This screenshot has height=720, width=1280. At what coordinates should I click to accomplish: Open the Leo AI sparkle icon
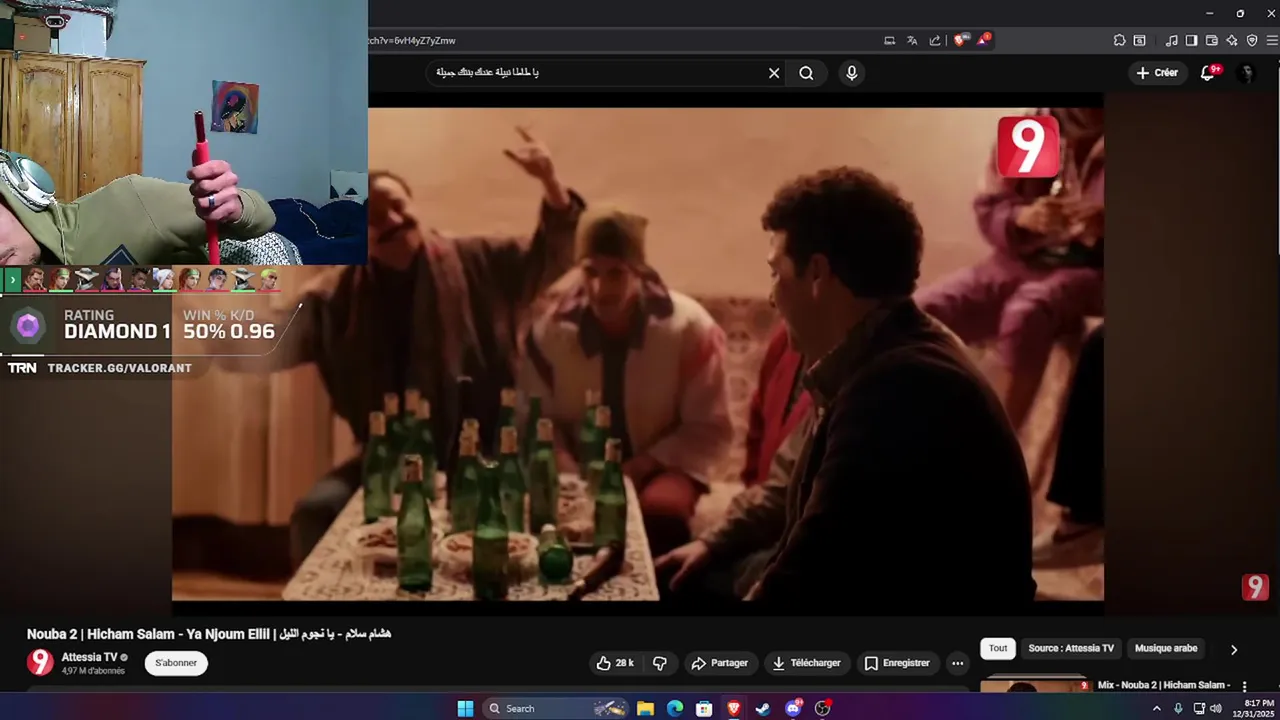click(x=1232, y=41)
